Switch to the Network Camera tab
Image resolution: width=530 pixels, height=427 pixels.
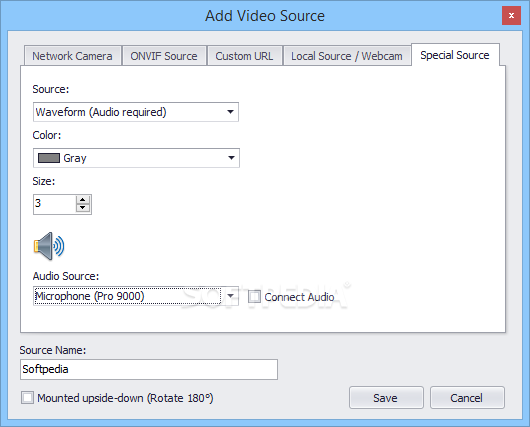[72, 56]
